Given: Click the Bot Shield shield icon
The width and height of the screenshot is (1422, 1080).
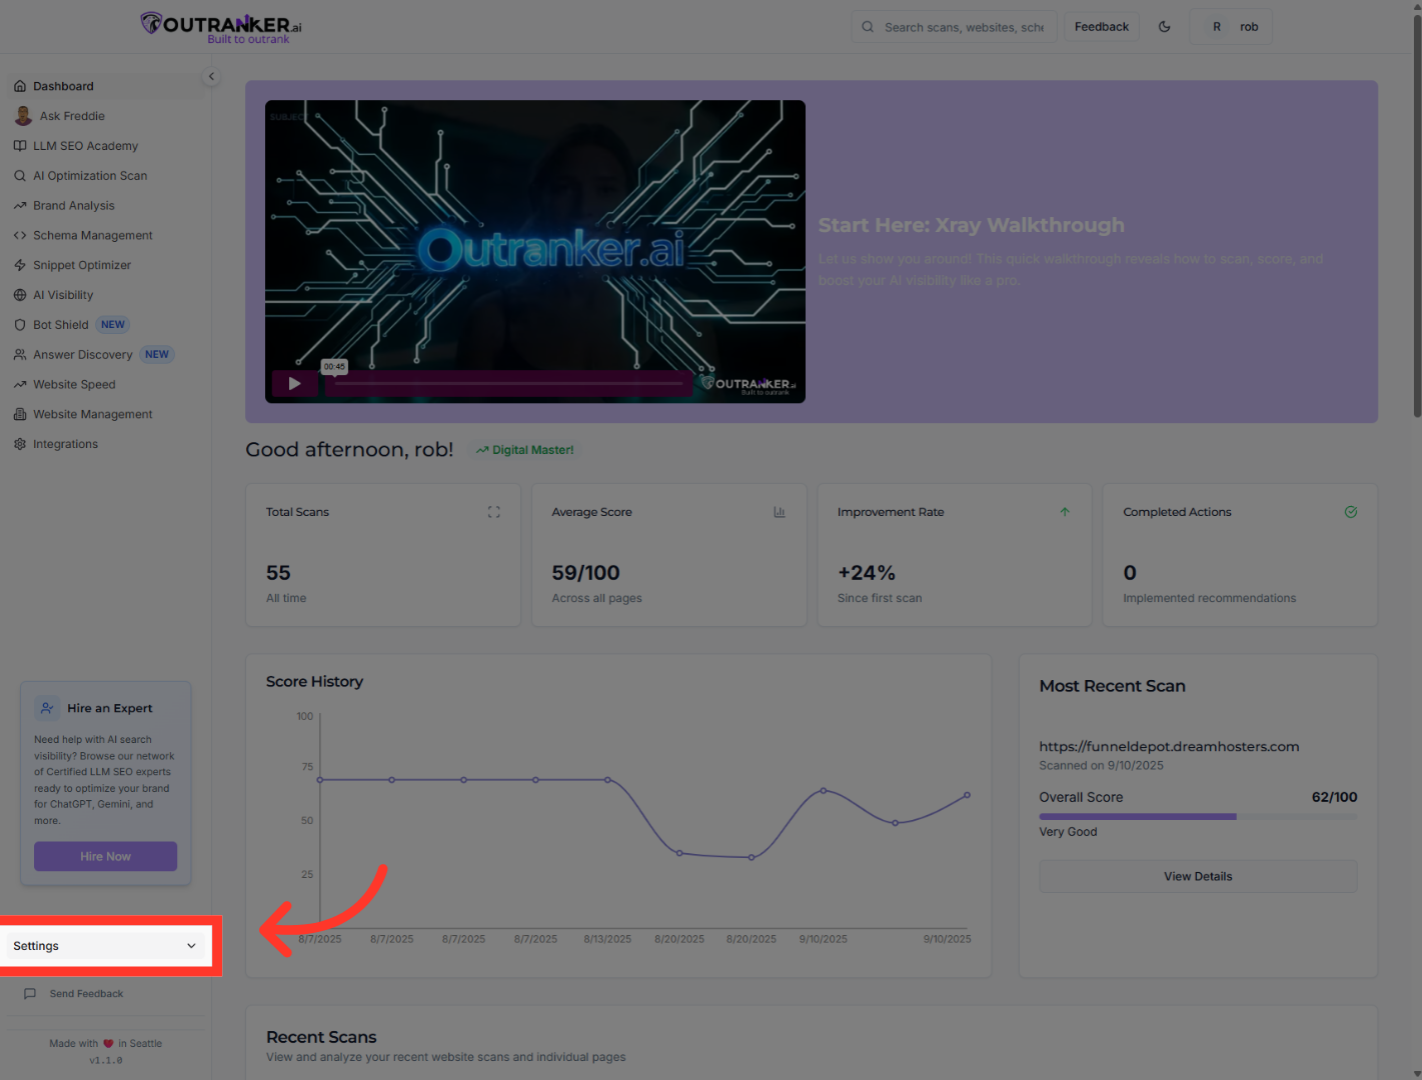Looking at the screenshot, I should click(20, 325).
